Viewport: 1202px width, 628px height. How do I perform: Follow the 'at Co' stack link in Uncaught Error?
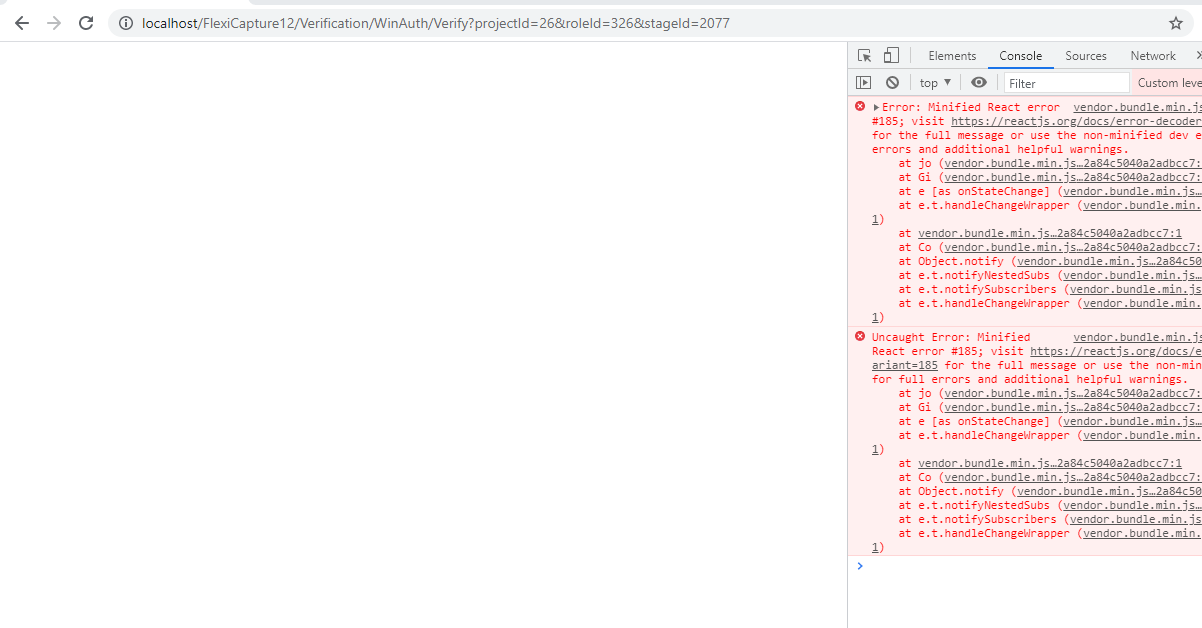coord(1072,477)
